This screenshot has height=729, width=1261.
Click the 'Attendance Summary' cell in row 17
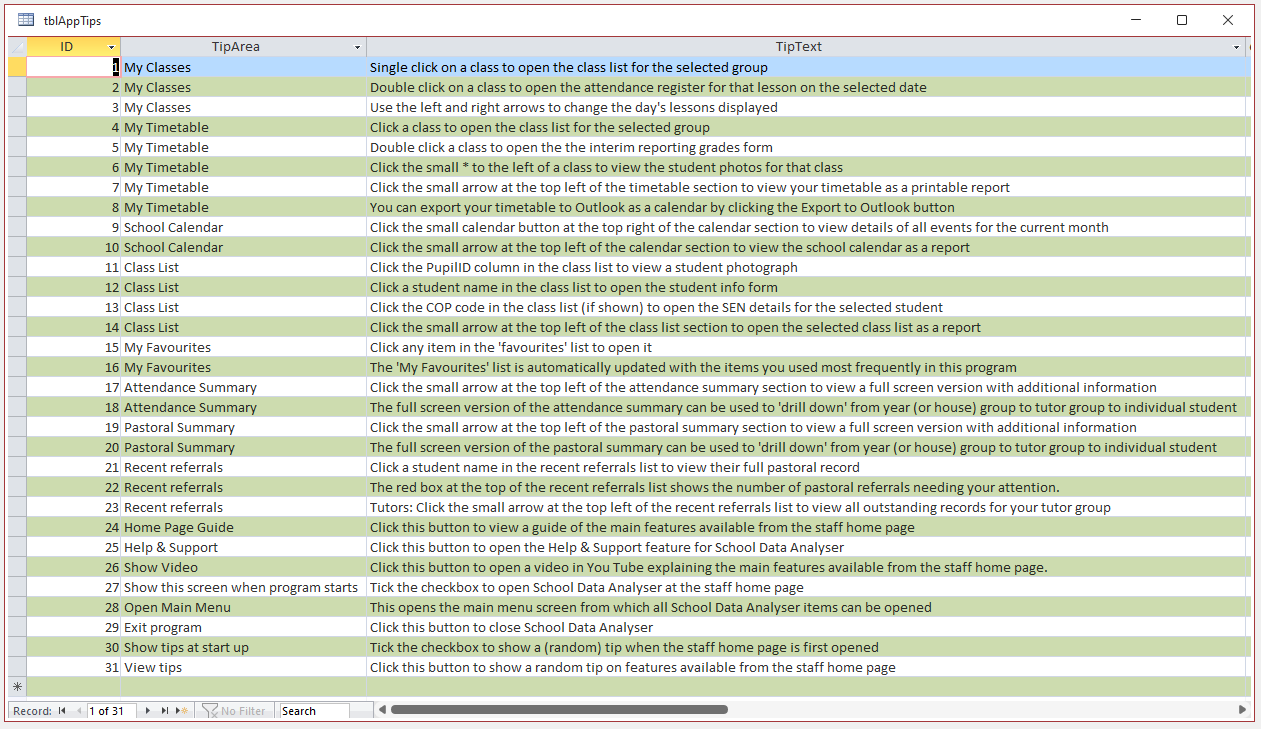[x=244, y=387]
